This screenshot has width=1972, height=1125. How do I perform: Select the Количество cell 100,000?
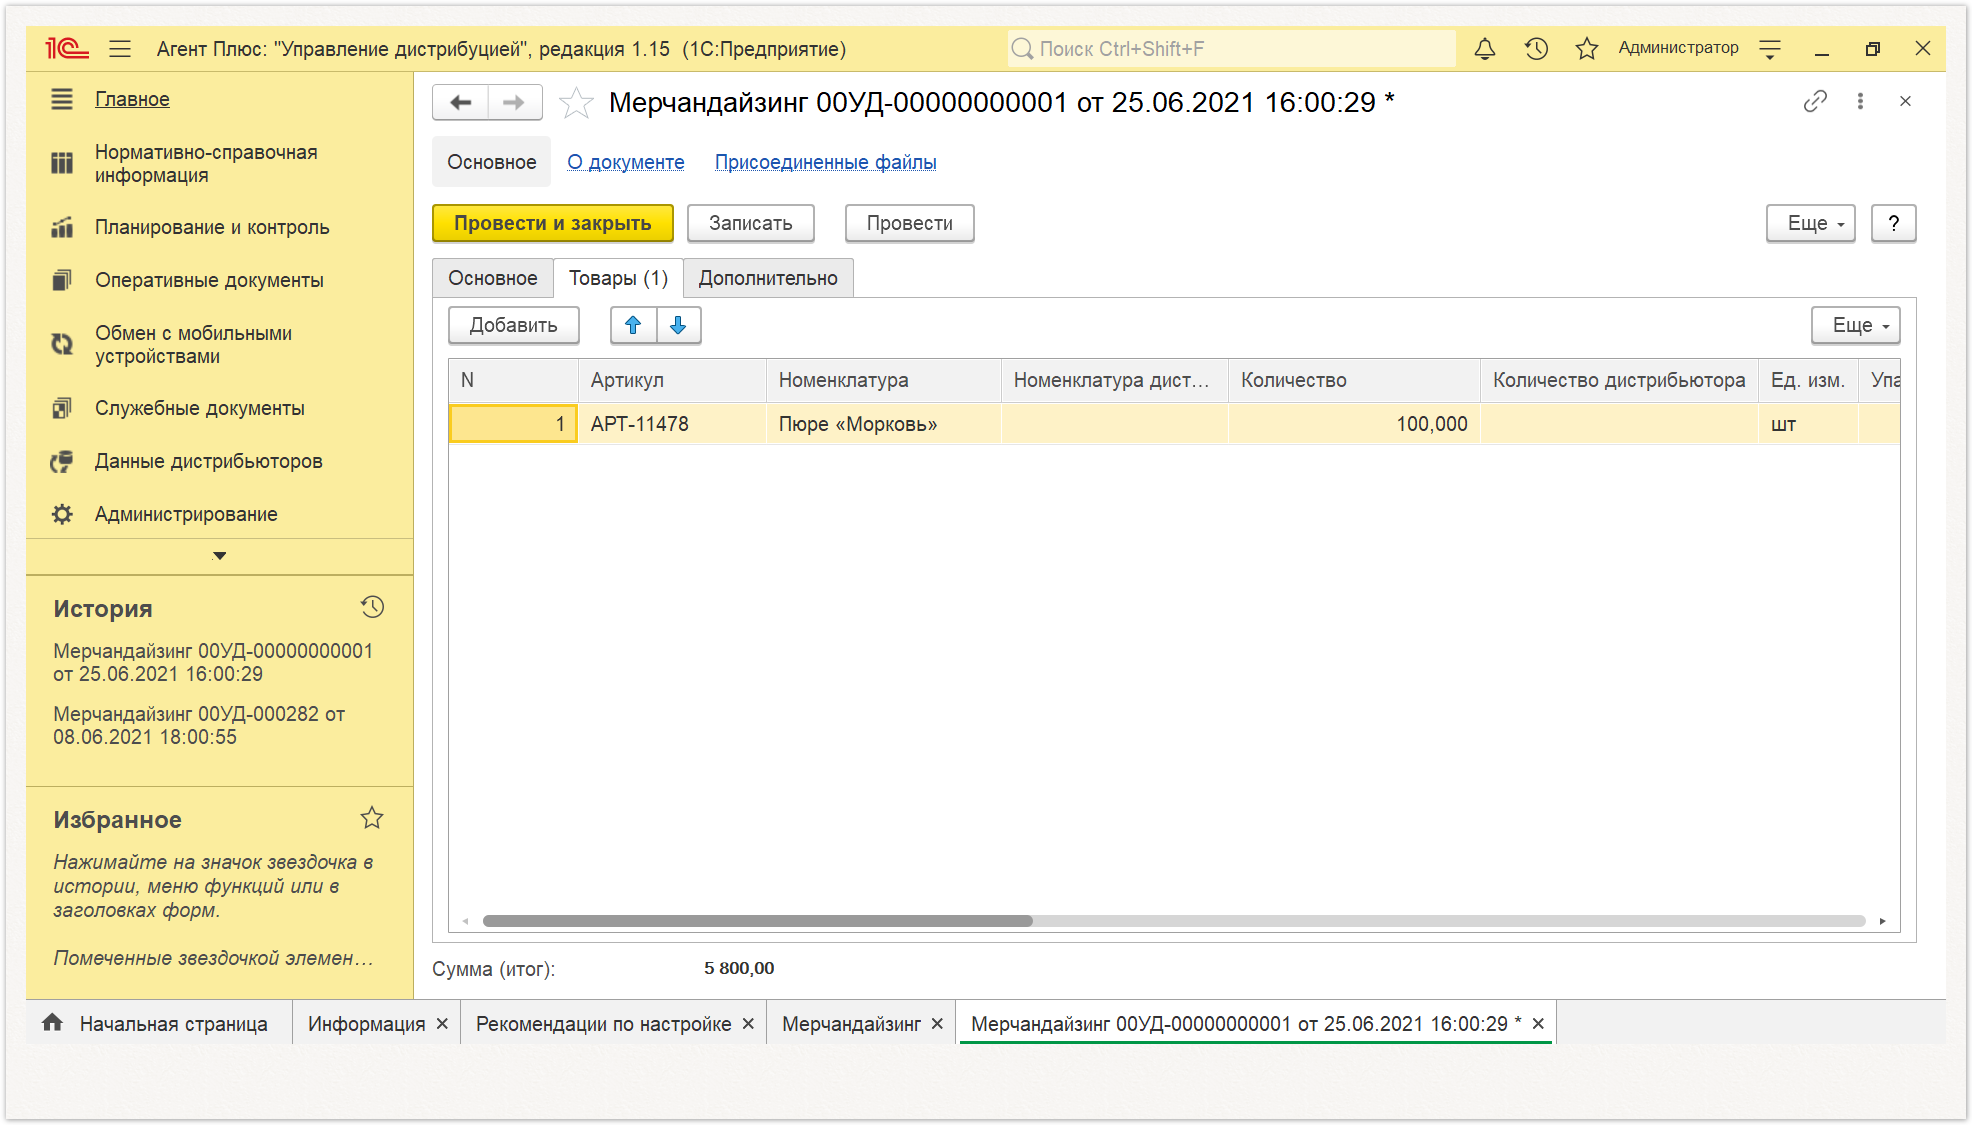click(x=1354, y=424)
